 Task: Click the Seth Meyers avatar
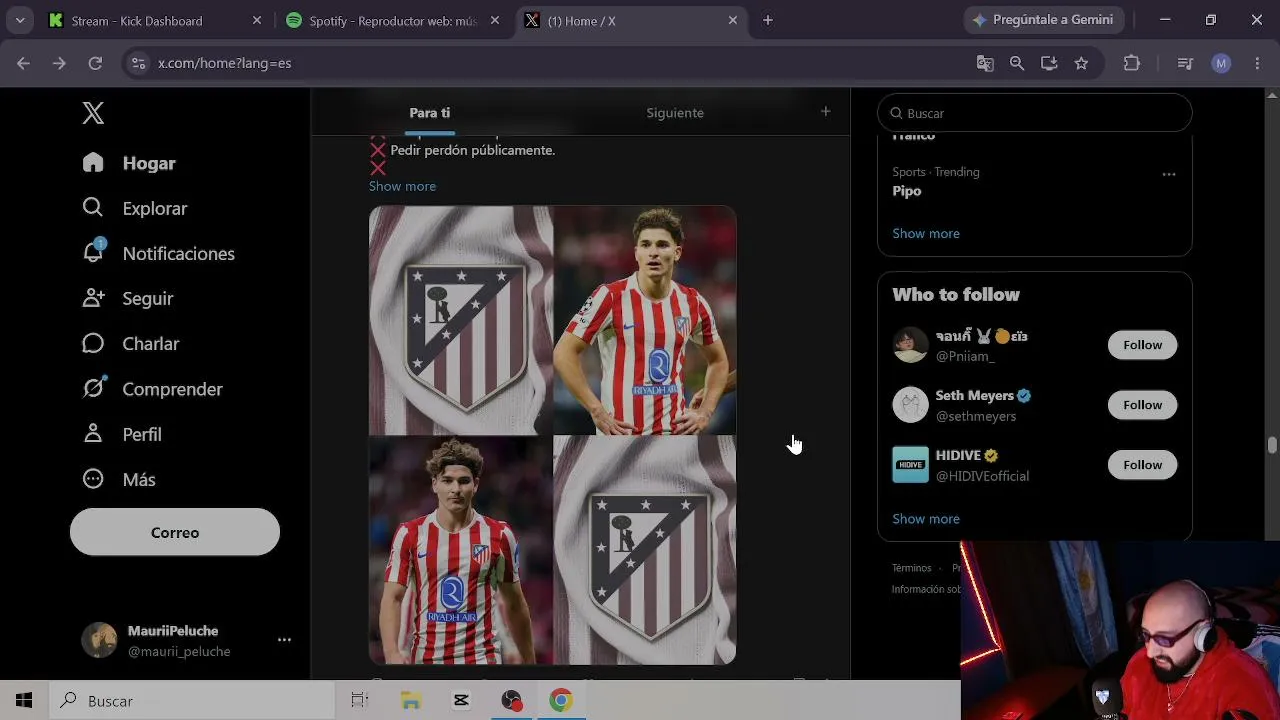point(910,405)
